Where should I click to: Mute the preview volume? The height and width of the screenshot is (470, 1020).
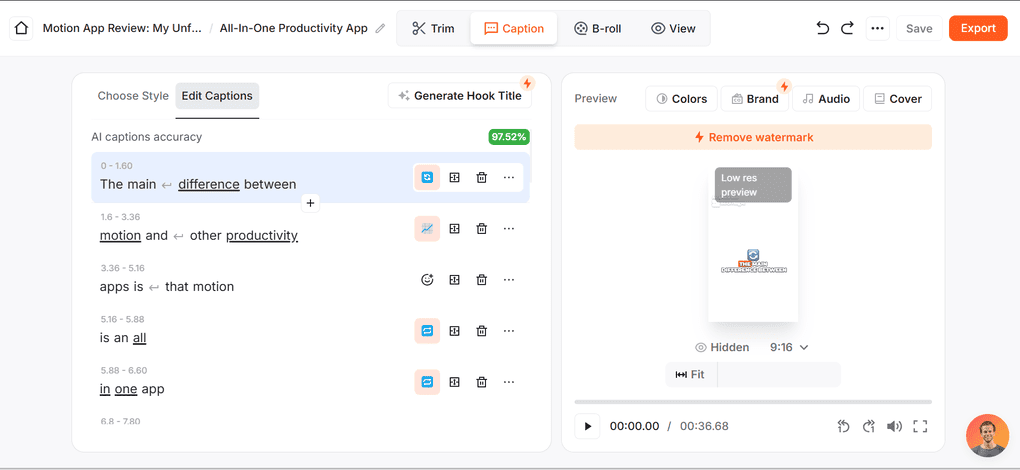click(894, 426)
